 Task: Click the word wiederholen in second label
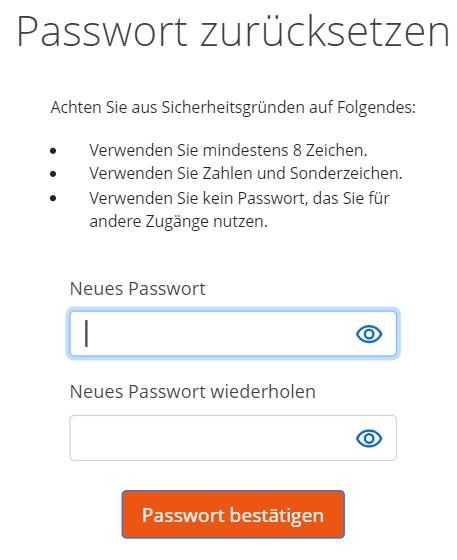pos(263,392)
